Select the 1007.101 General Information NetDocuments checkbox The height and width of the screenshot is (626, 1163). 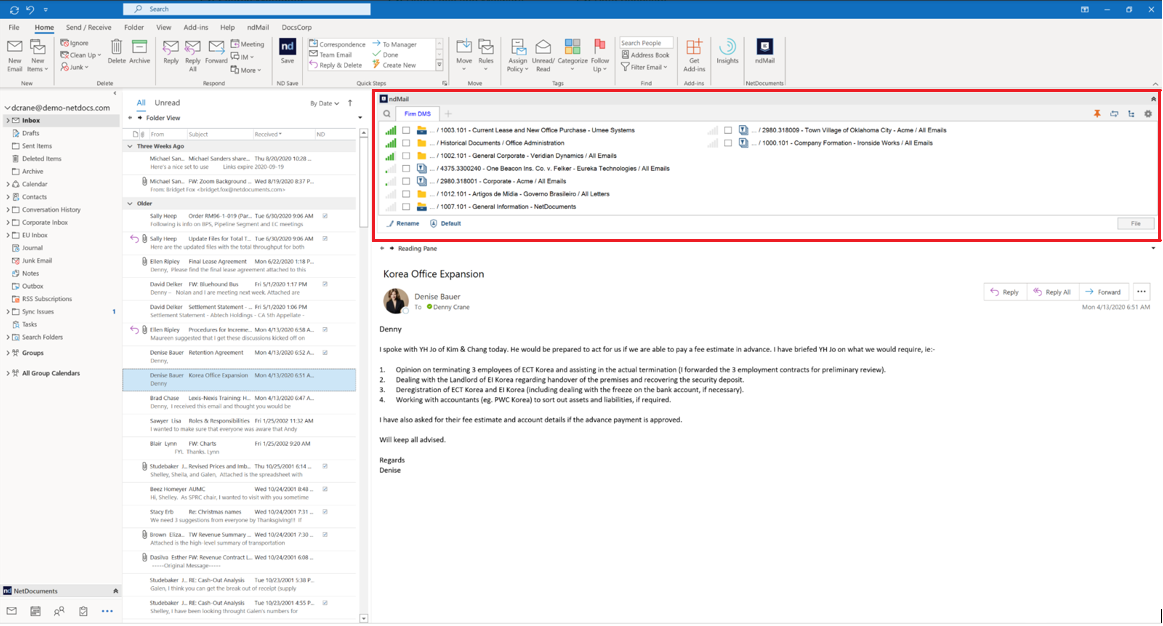point(406,207)
